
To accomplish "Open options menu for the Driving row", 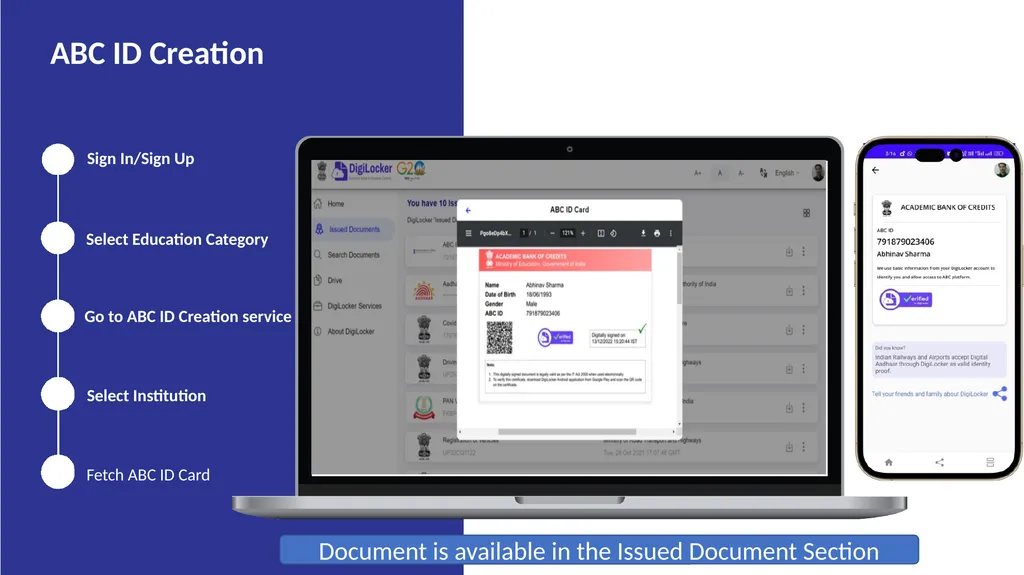I will pyautogui.click(x=804, y=369).
